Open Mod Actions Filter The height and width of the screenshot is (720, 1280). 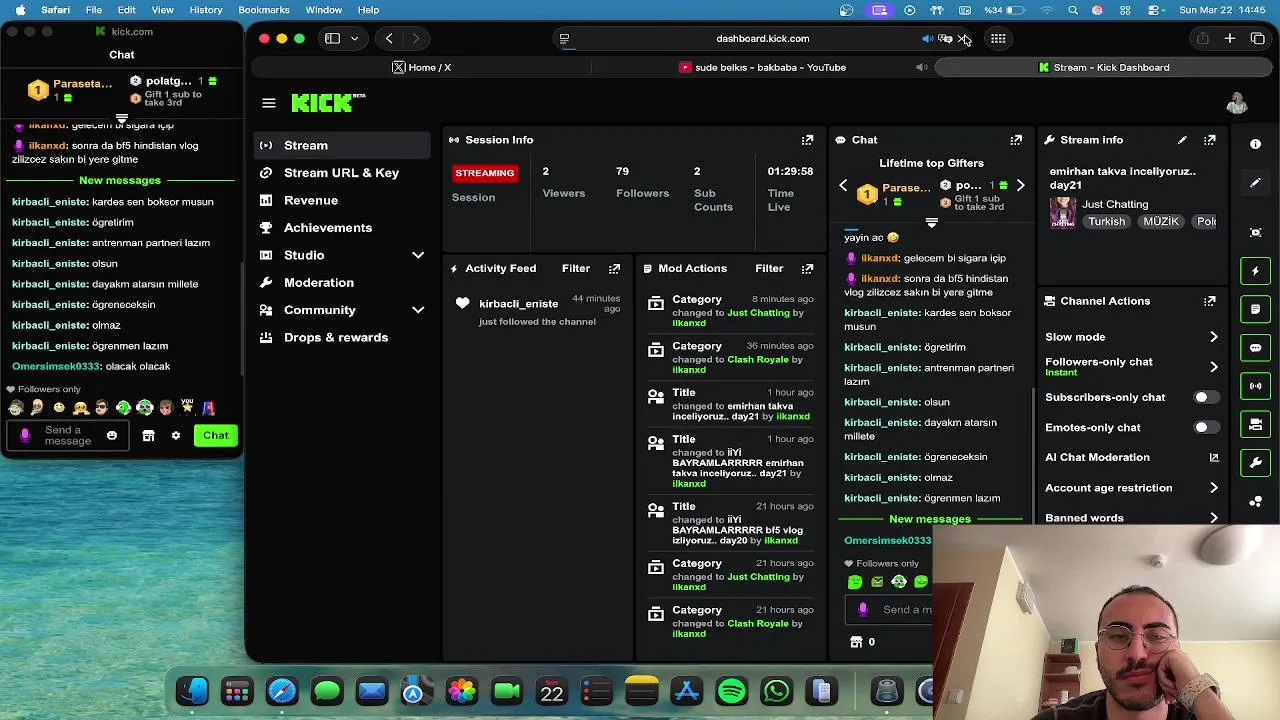click(x=769, y=269)
